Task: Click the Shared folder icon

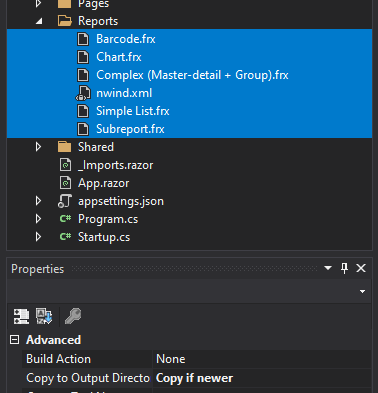Action: (64, 147)
